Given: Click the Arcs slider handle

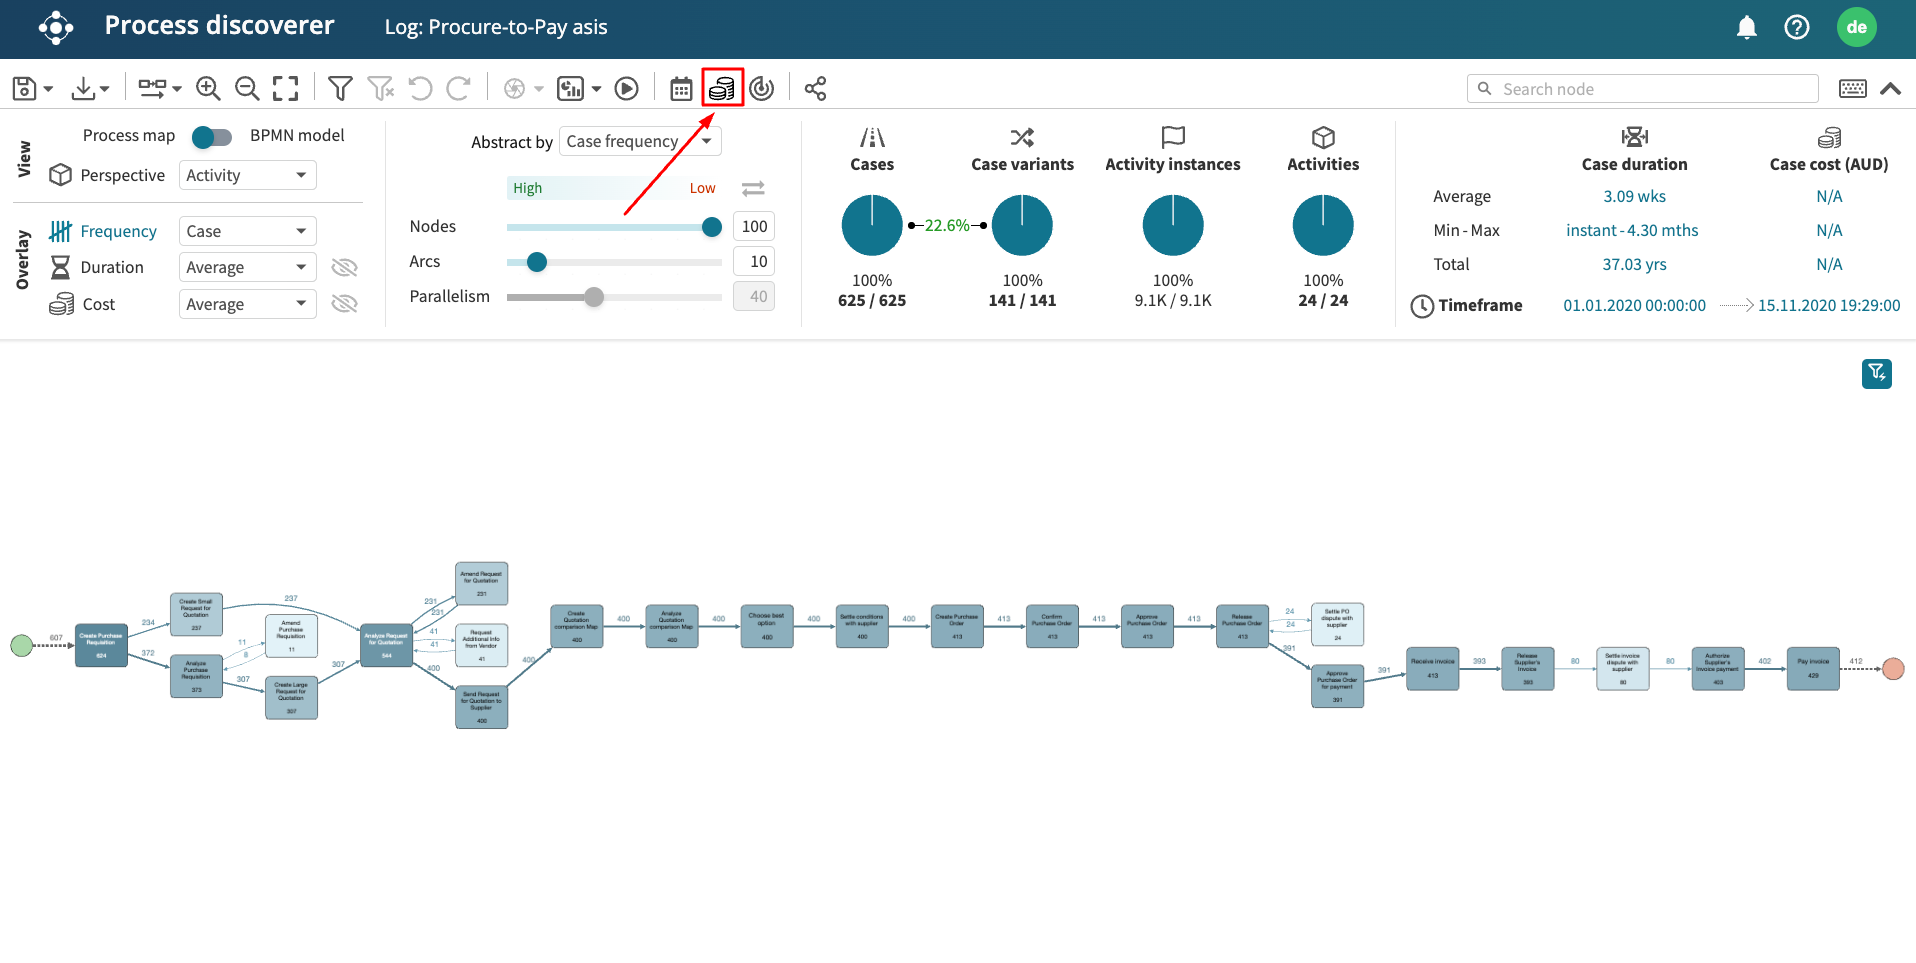Looking at the screenshot, I should (537, 262).
